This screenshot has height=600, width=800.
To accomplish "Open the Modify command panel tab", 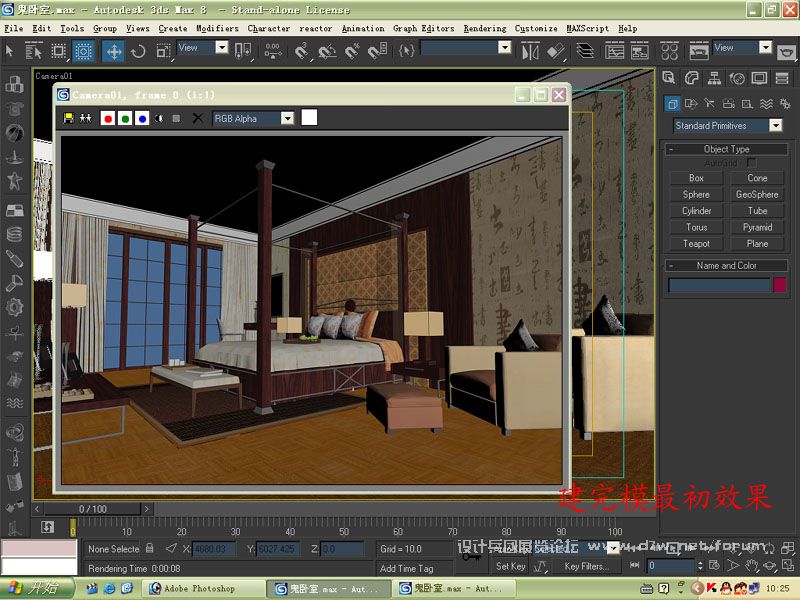I will (692, 77).
